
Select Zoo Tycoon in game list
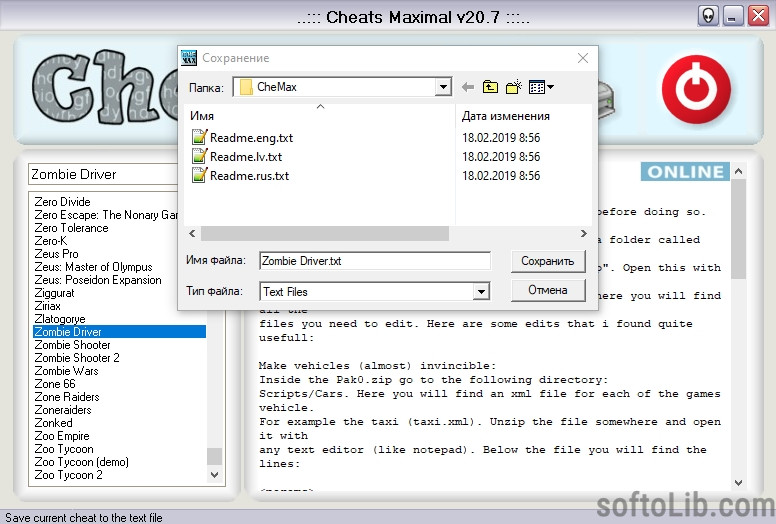click(x=64, y=449)
